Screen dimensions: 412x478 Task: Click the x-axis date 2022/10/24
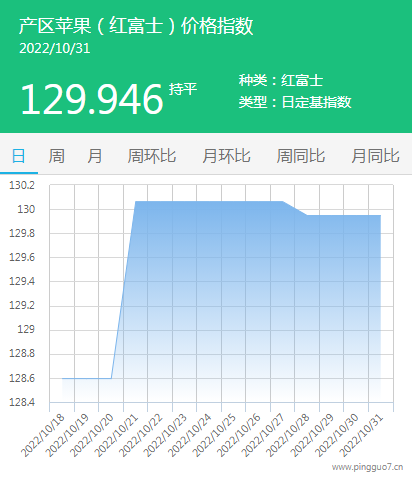[x=190, y=435]
